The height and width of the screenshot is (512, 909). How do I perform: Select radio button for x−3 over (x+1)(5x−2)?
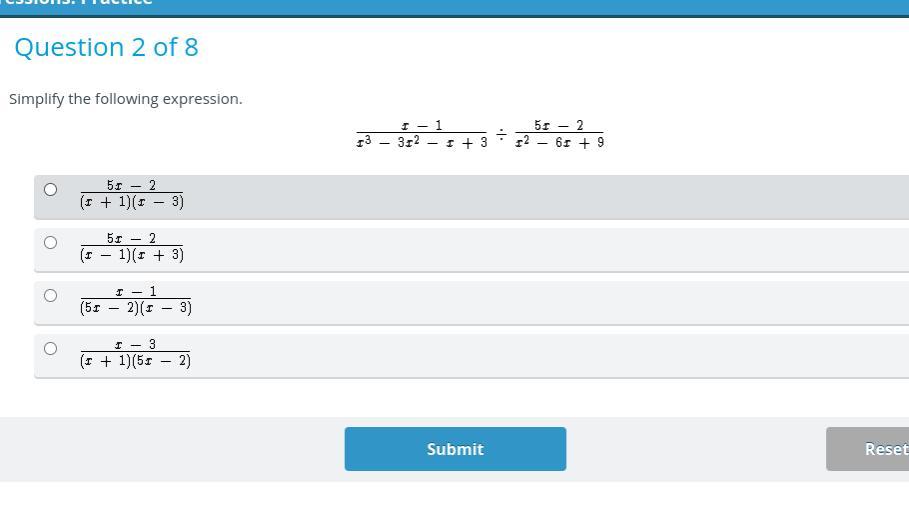[51, 348]
